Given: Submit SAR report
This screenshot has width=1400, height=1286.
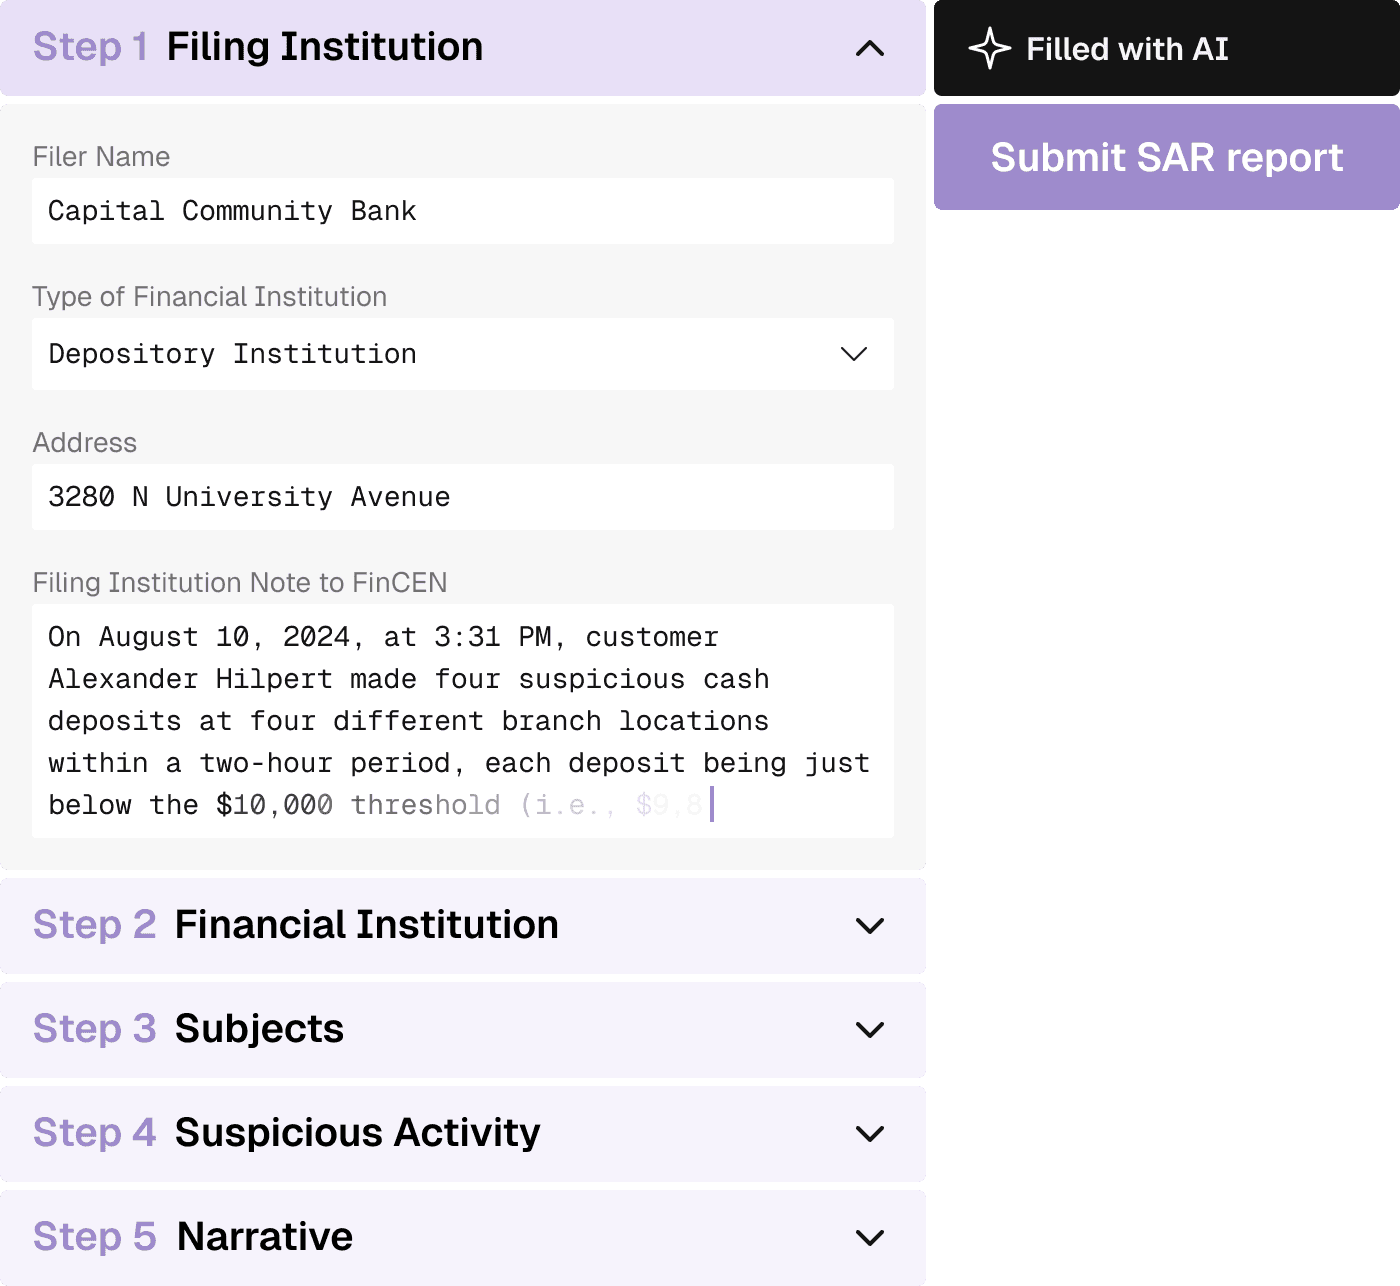Looking at the screenshot, I should pos(1167,157).
